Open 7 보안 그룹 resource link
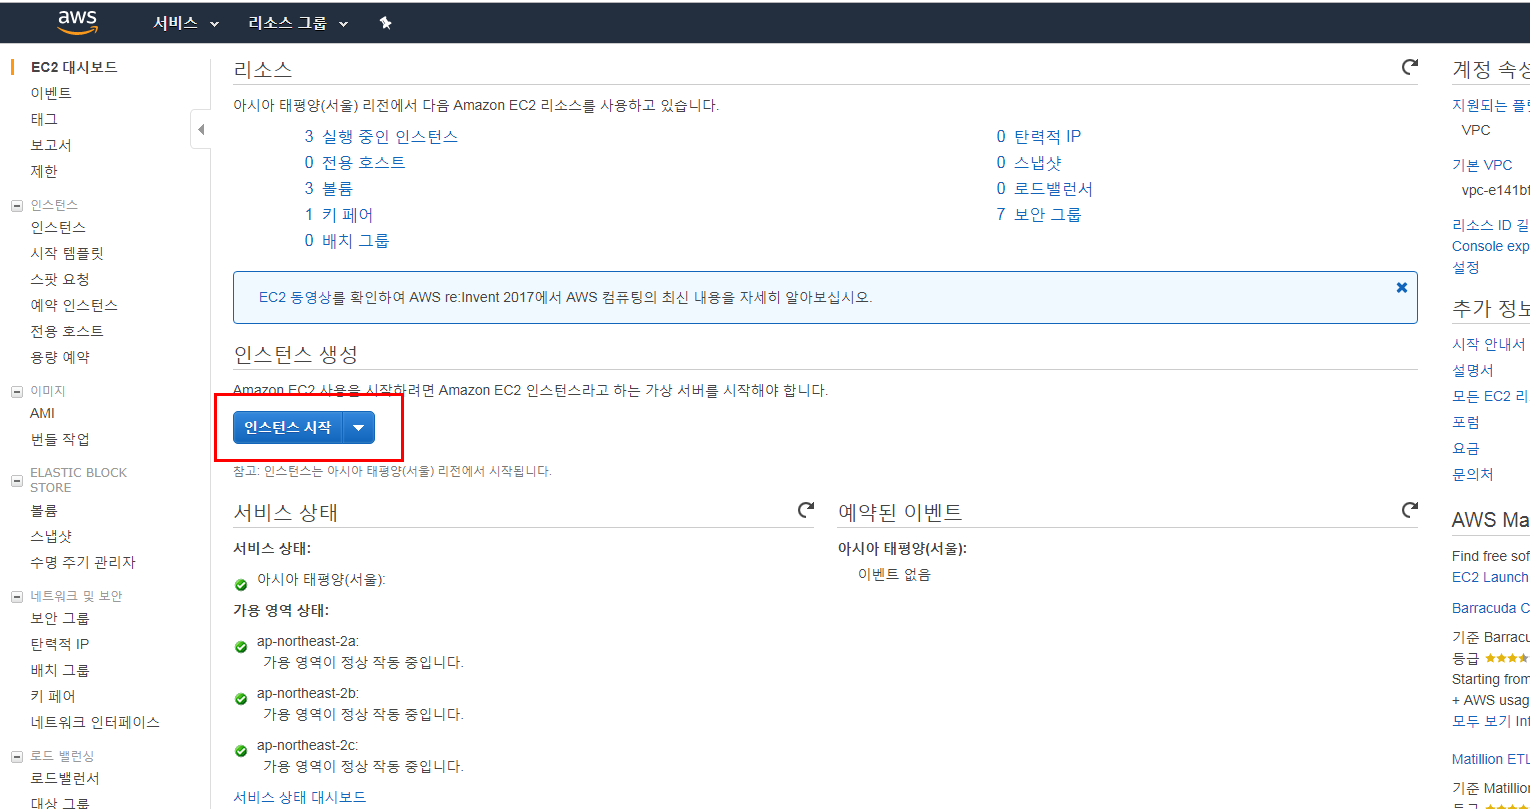The width and height of the screenshot is (1530, 809). (1039, 214)
